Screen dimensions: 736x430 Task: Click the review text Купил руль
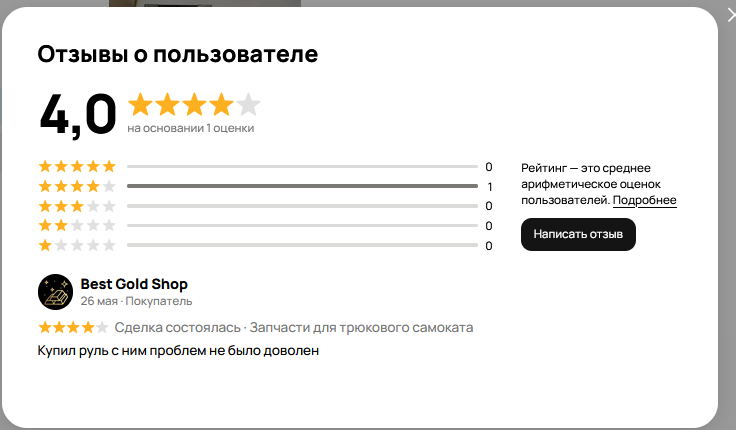pyautogui.click(x=178, y=351)
